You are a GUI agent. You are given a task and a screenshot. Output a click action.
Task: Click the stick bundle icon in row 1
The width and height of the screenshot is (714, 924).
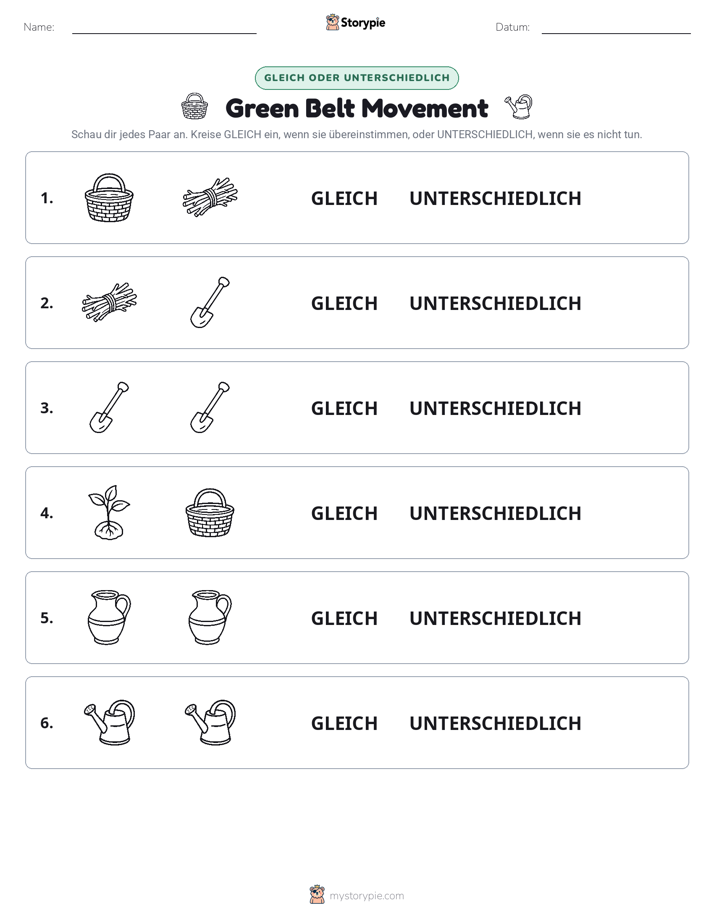(210, 197)
